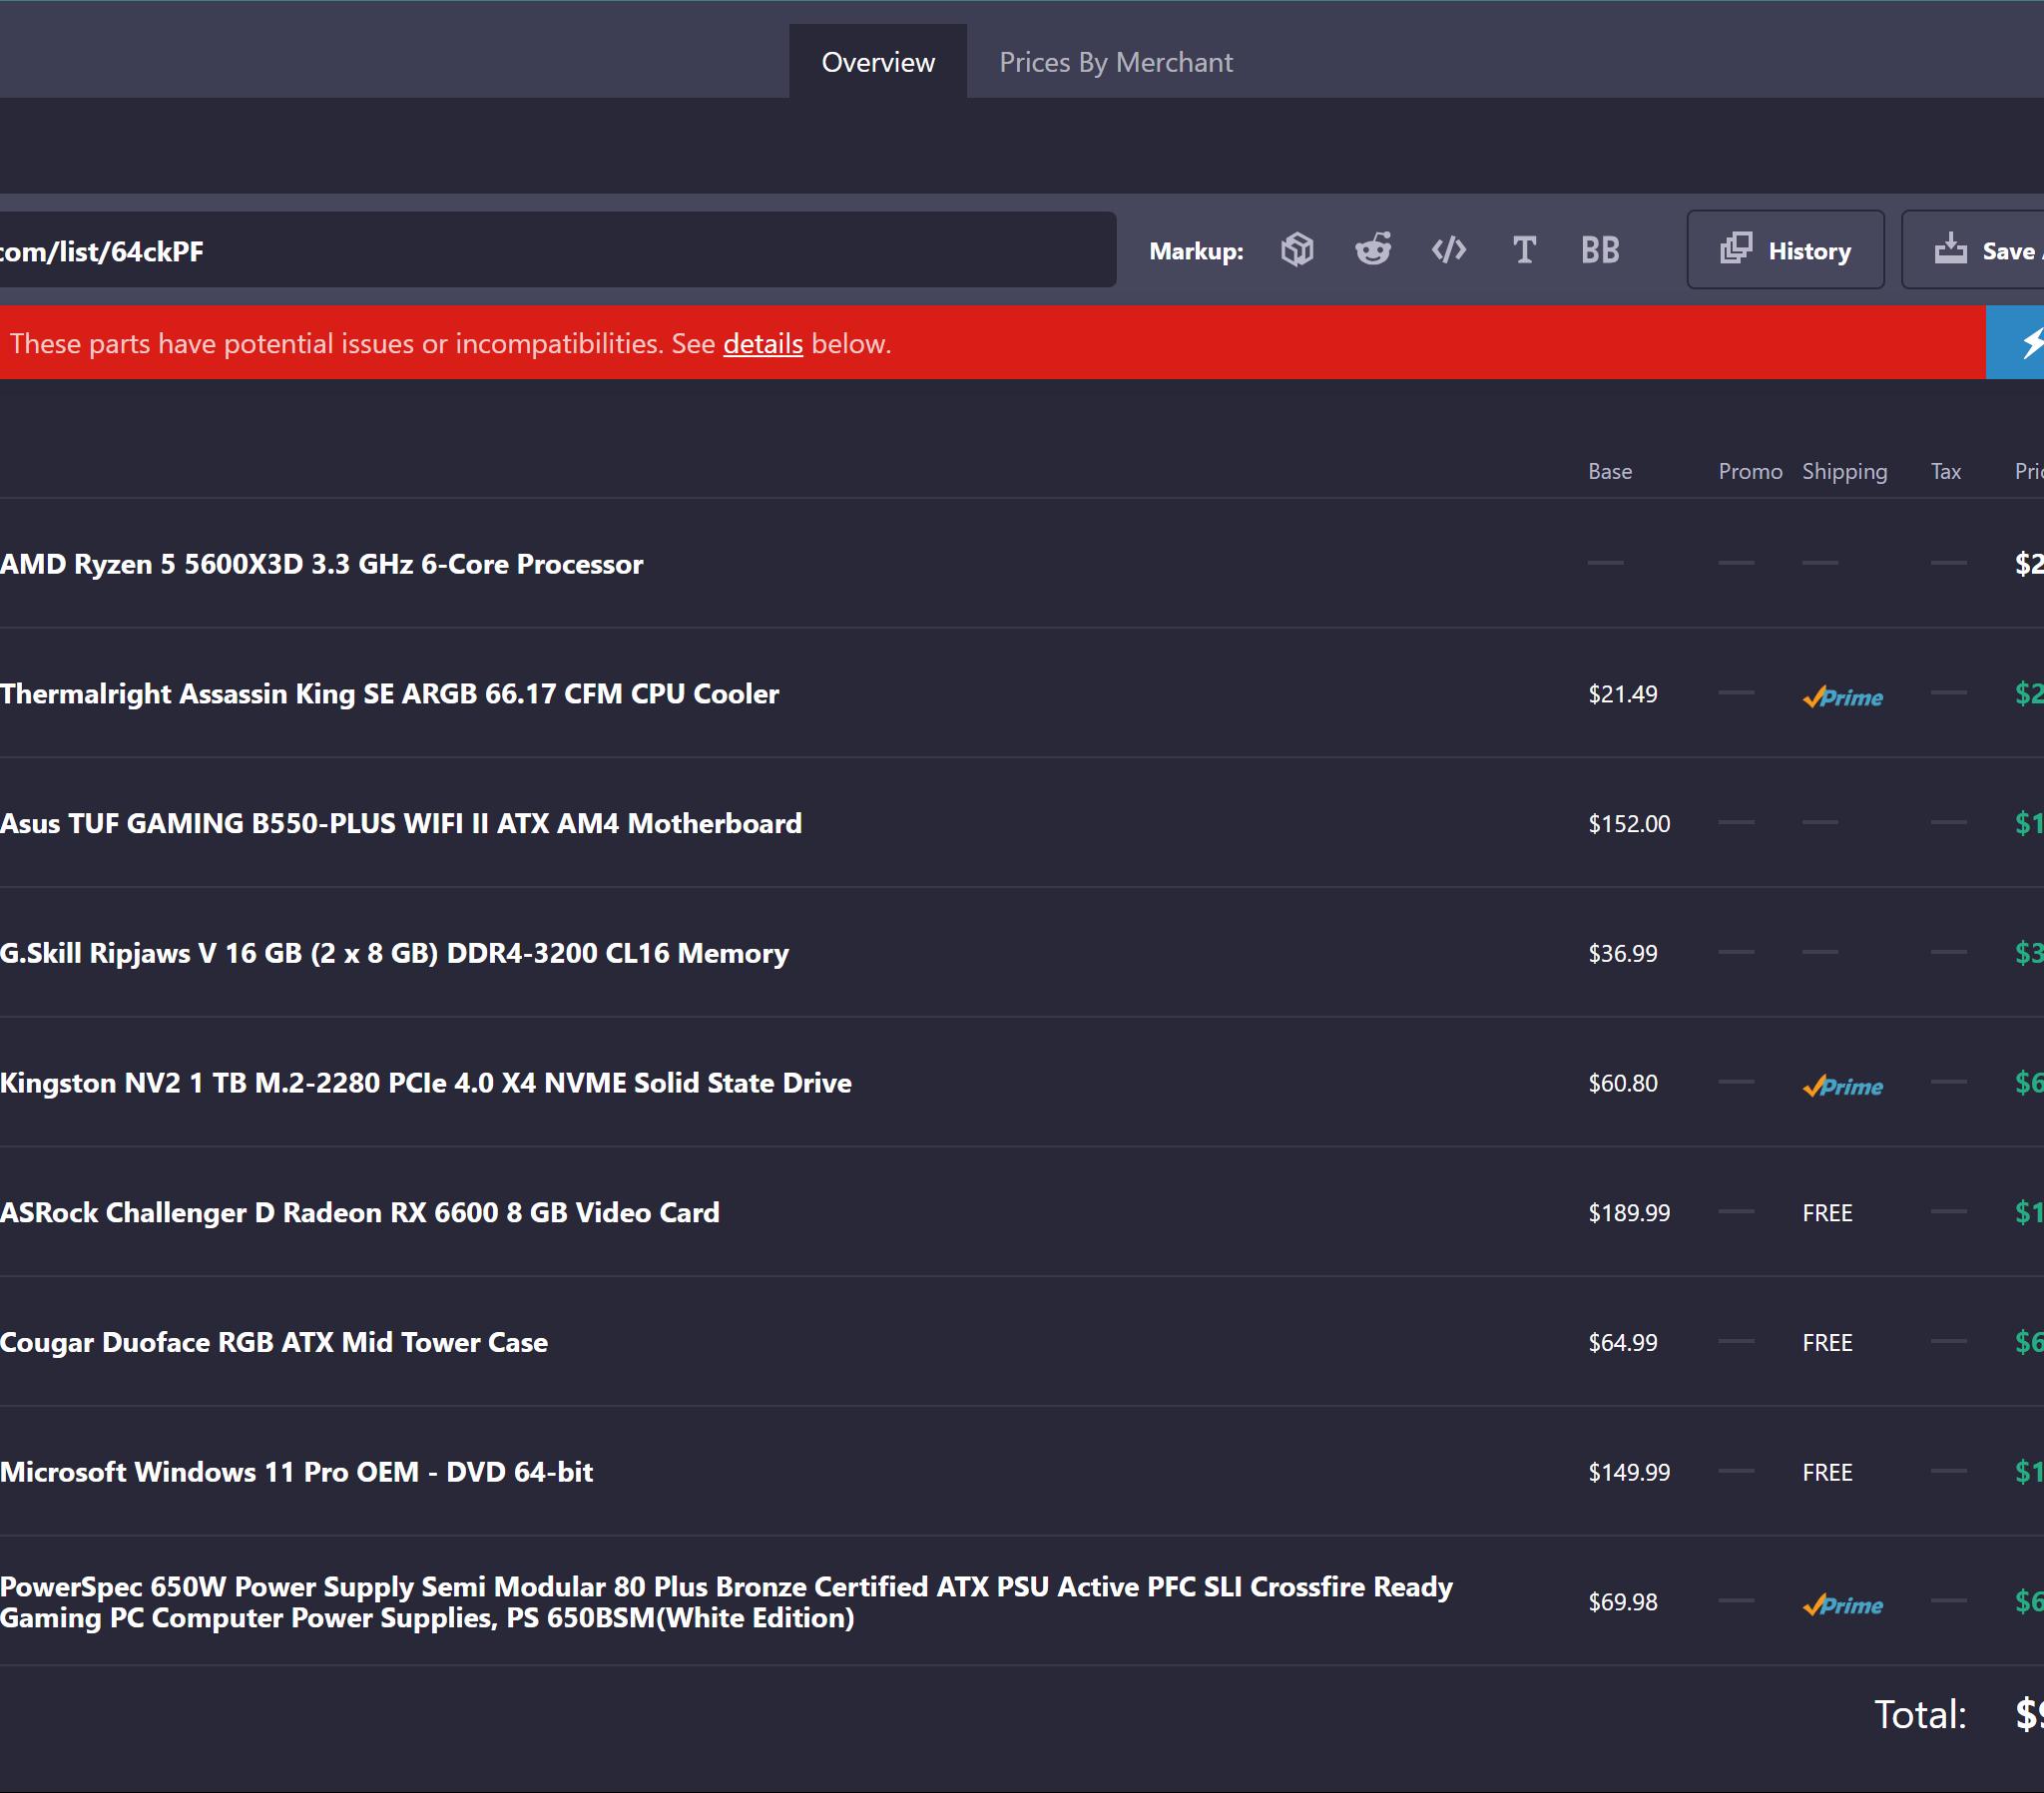Click the $36.99 base price
Image resolution: width=2044 pixels, height=1793 pixels.
[x=1623, y=953]
